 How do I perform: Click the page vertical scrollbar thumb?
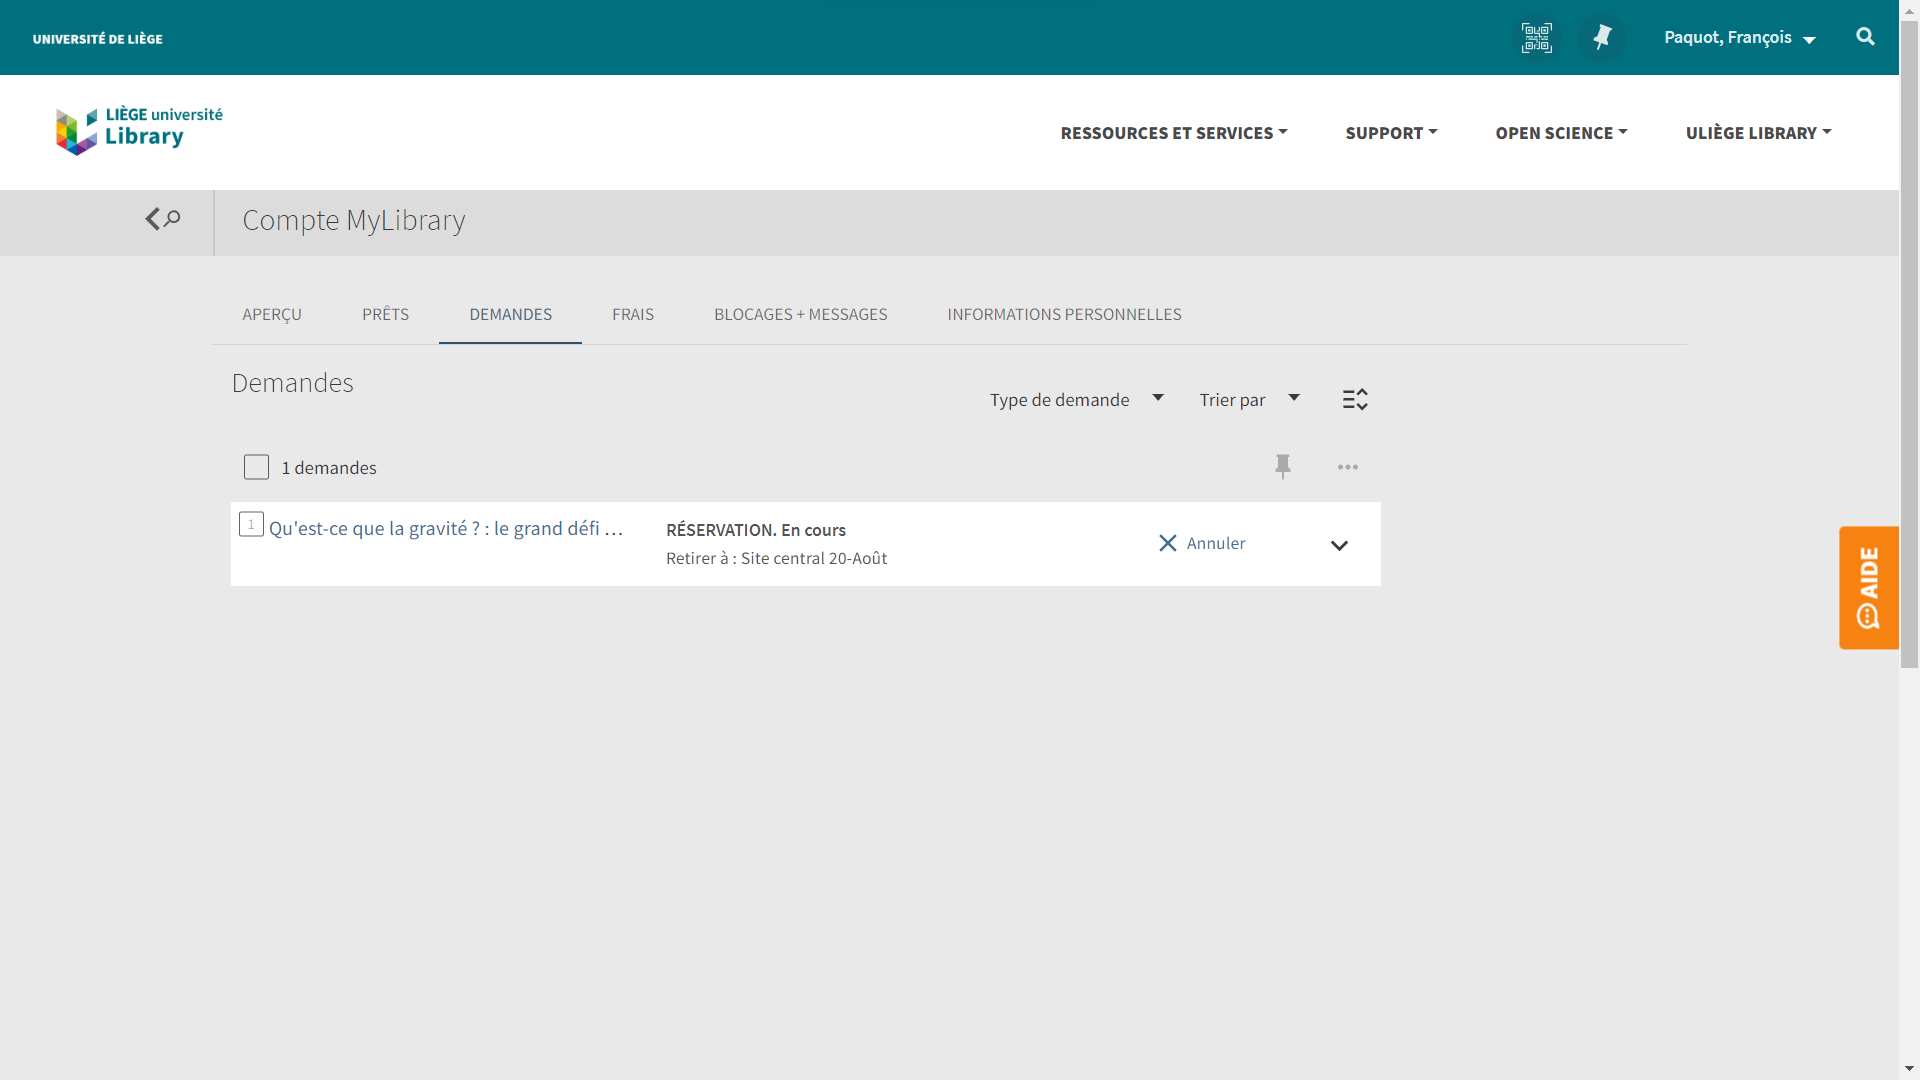[1909, 345]
